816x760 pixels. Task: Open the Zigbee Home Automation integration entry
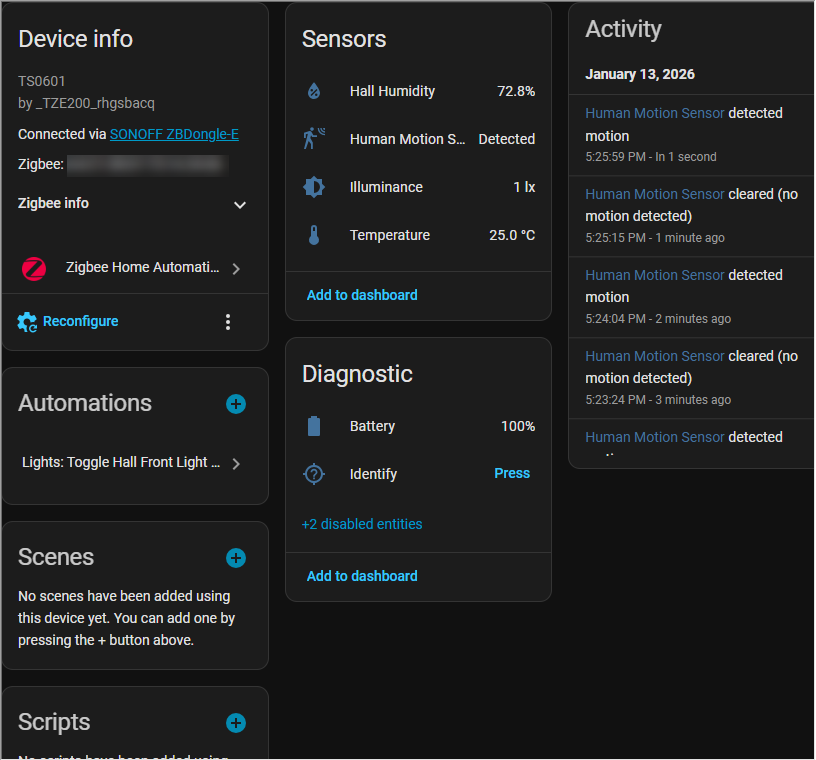[x=134, y=268]
